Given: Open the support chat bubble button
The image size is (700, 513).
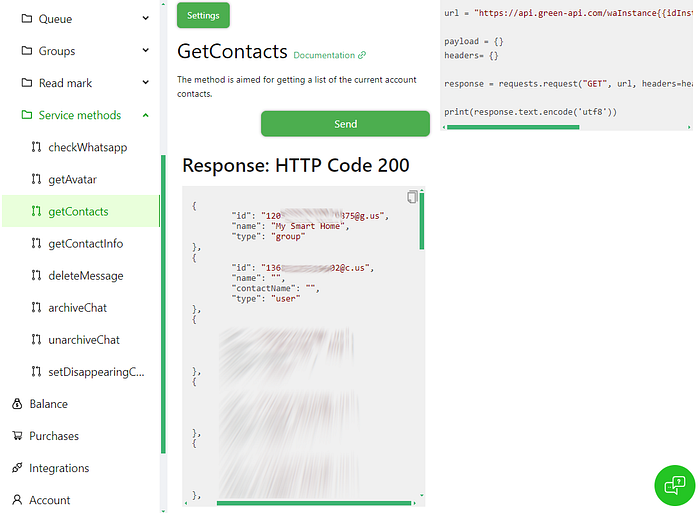Looking at the screenshot, I should pyautogui.click(x=675, y=485).
